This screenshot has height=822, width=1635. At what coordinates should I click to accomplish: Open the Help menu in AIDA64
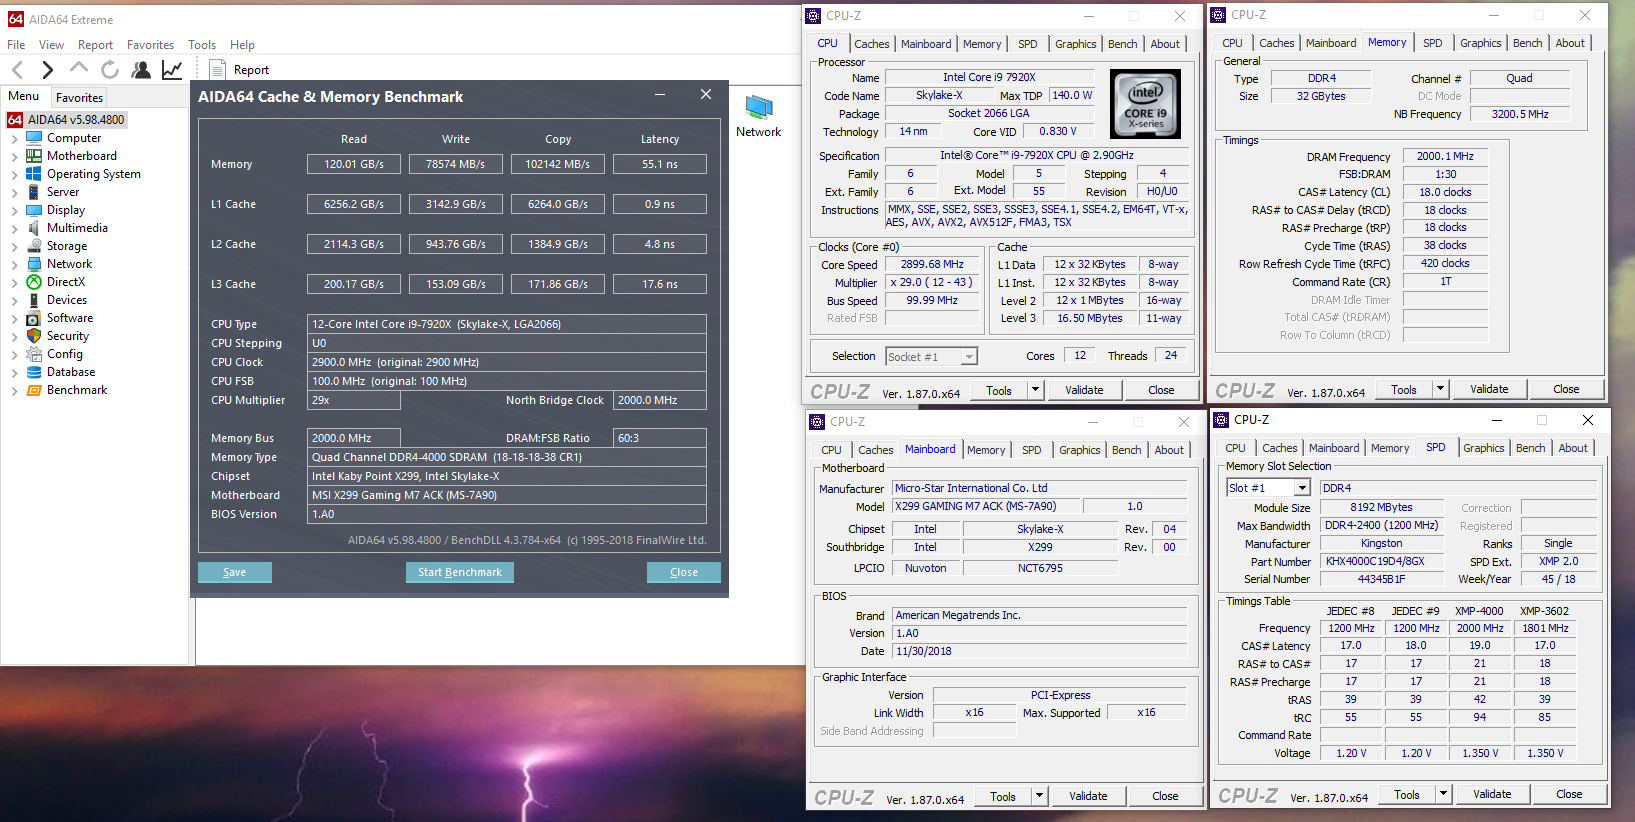[242, 45]
